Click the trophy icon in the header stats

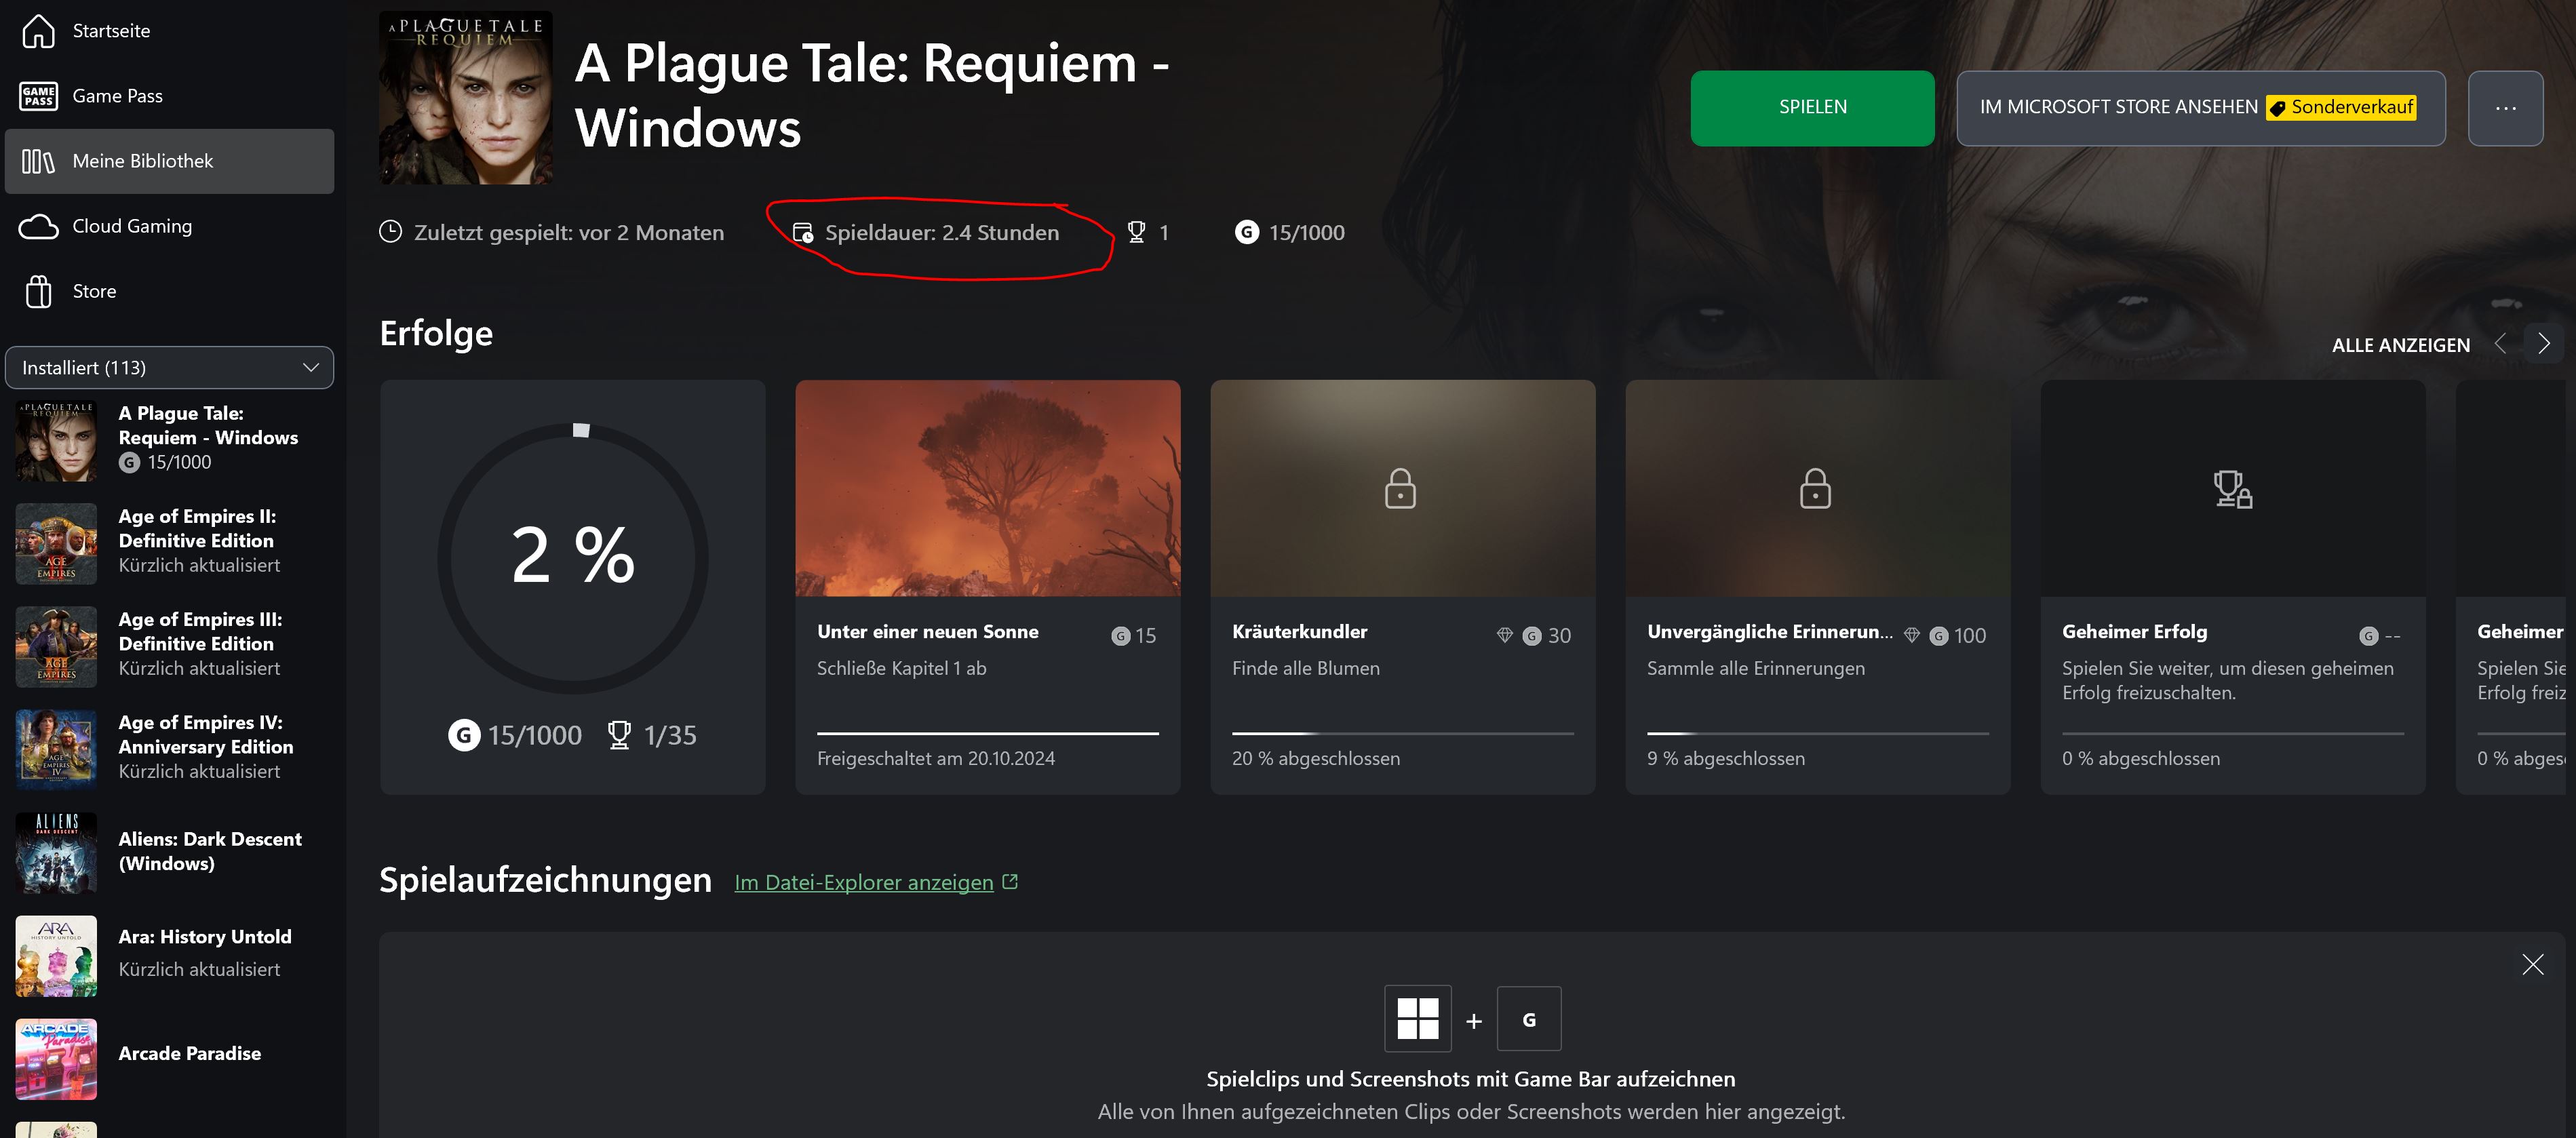[x=1136, y=232]
